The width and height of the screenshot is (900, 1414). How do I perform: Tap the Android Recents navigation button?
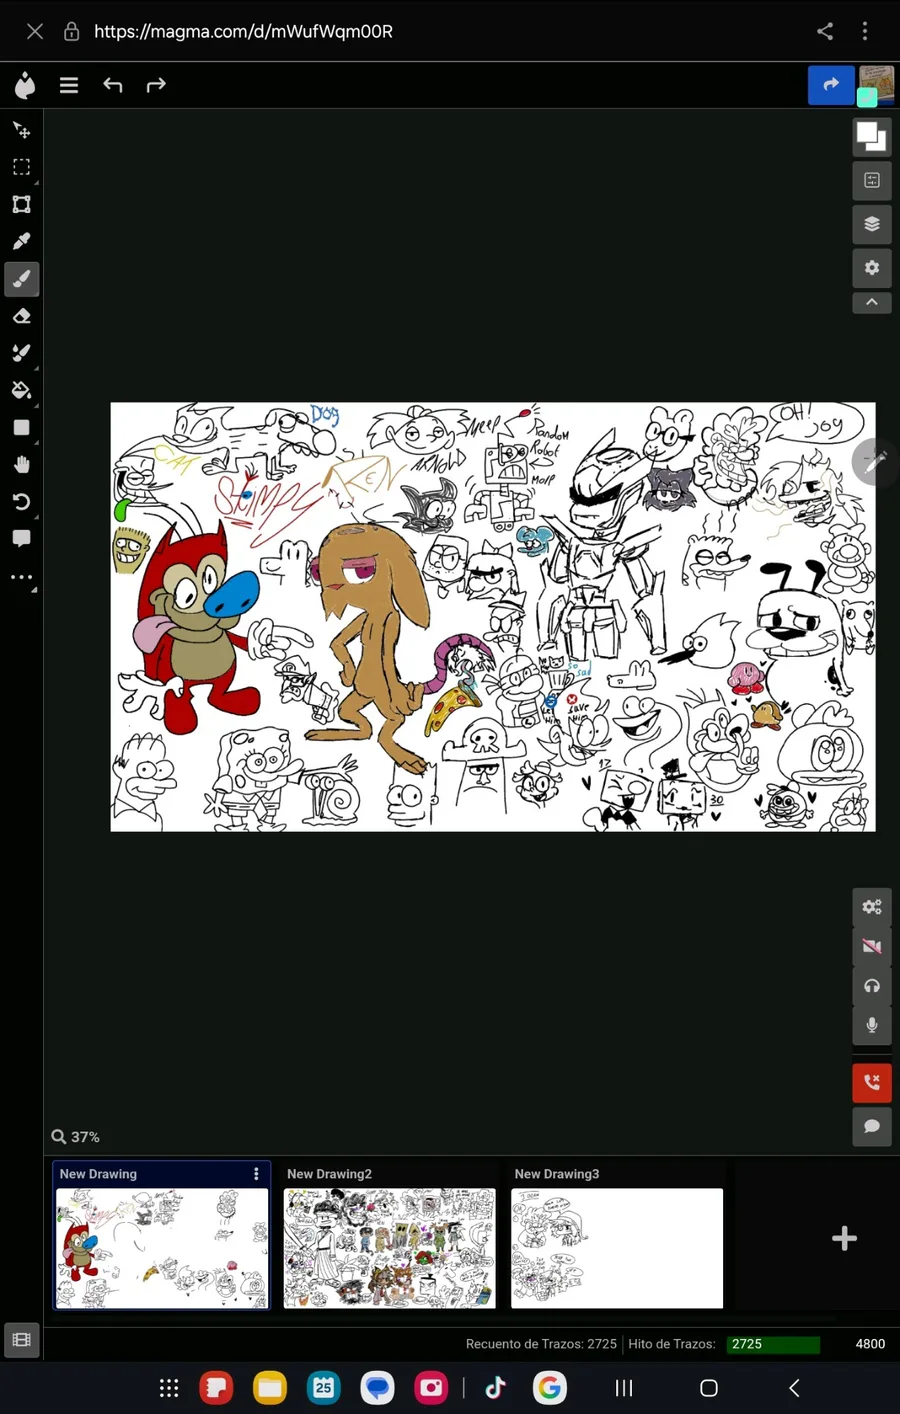pos(624,1388)
